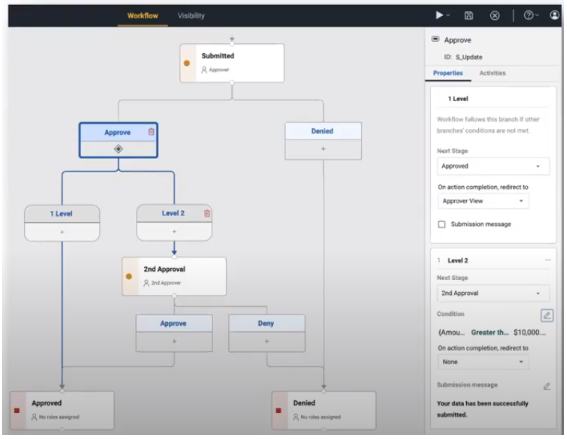
Task: Click the decision diamond icon in Approve
Action: coord(118,149)
